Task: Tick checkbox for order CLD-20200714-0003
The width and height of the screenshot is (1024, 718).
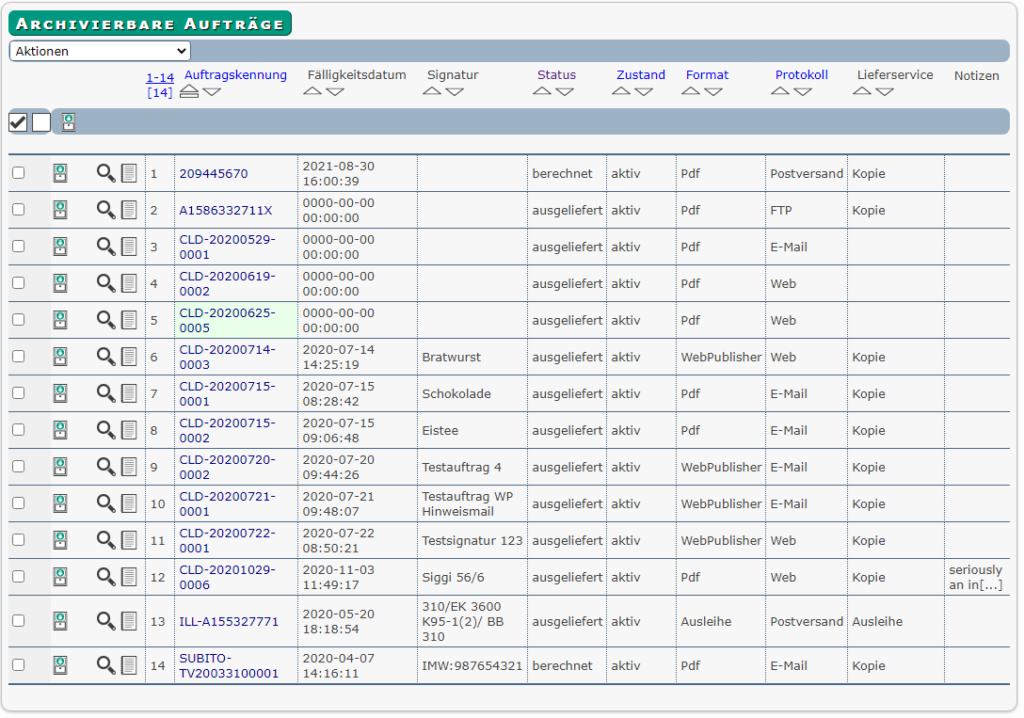Action: coord(18,356)
